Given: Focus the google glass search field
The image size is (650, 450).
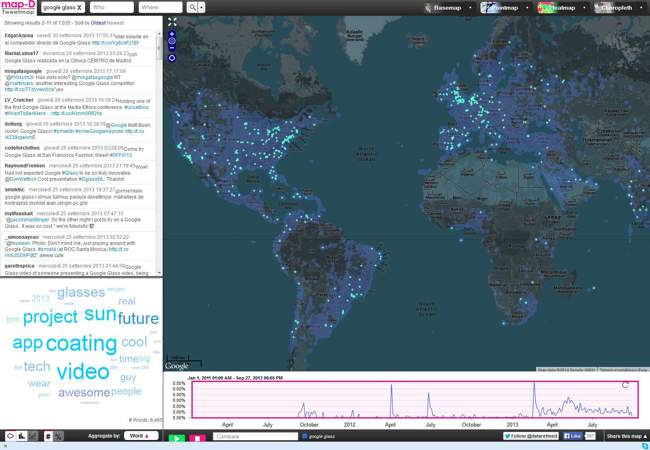Looking at the screenshot, I should (x=63, y=7).
